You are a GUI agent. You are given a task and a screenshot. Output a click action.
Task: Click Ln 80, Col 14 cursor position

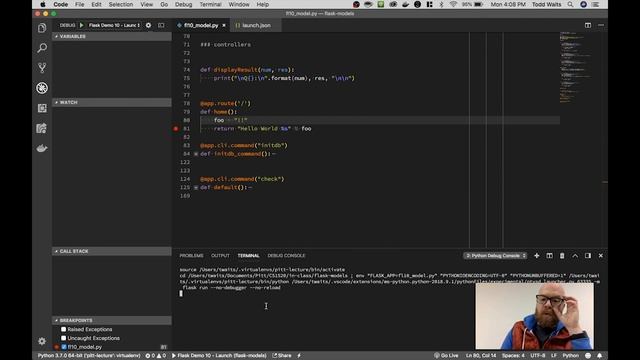point(481,356)
